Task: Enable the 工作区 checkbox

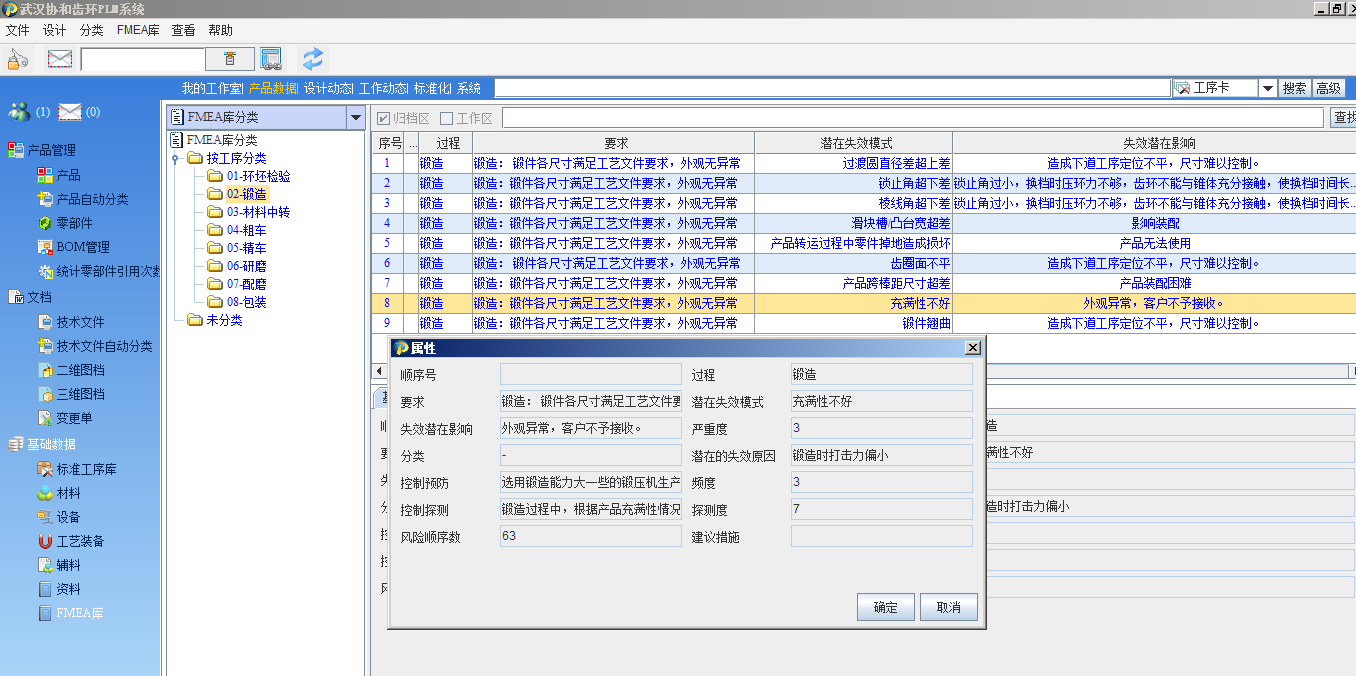Action: [447, 119]
